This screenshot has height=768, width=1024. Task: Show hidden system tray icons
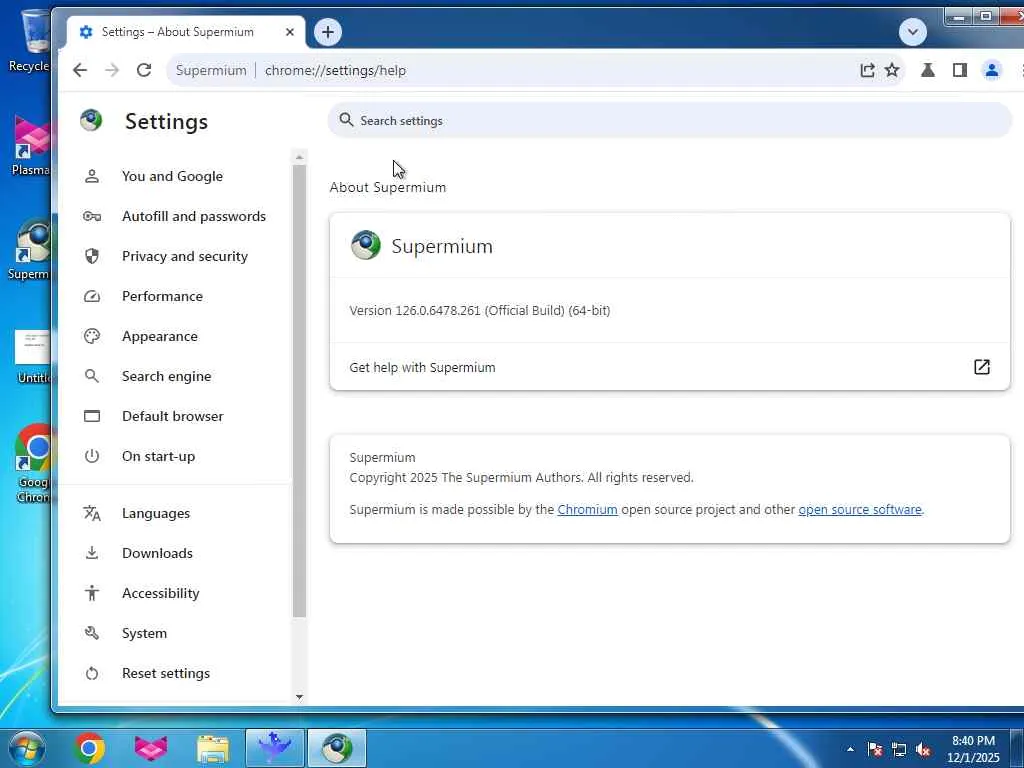pos(850,749)
